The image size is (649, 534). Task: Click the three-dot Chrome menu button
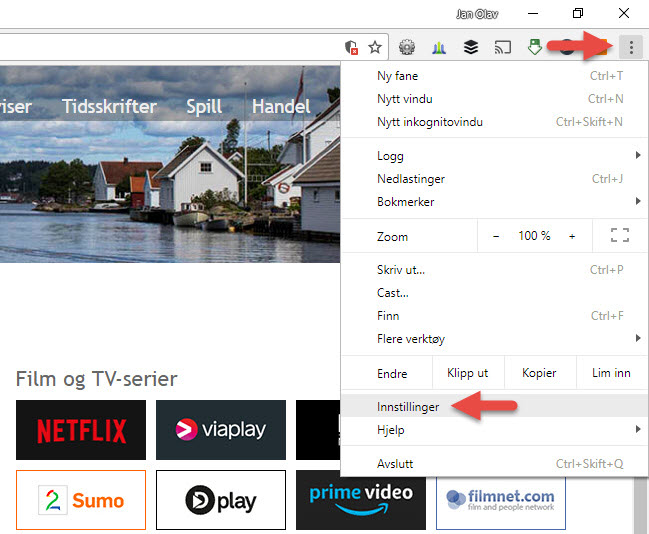click(x=631, y=46)
